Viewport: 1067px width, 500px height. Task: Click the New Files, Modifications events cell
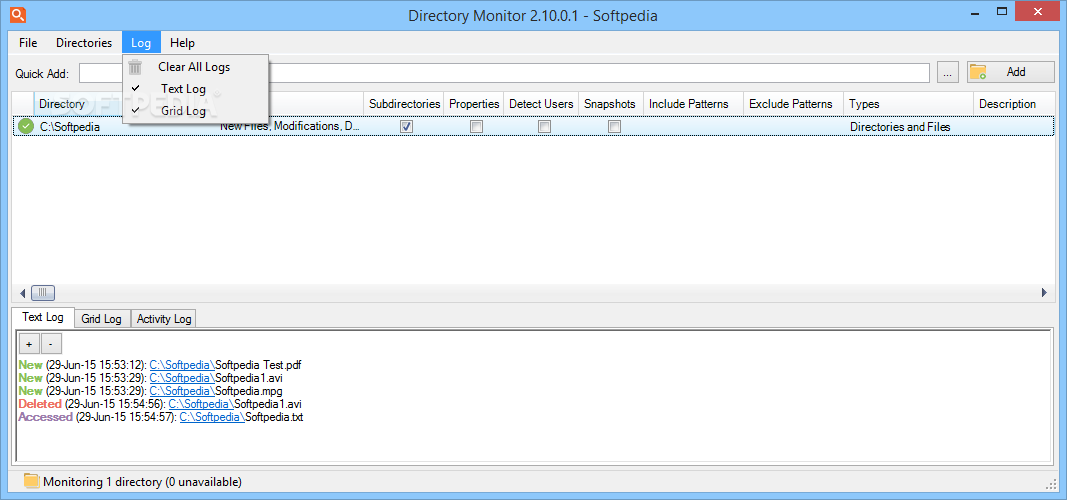point(290,127)
